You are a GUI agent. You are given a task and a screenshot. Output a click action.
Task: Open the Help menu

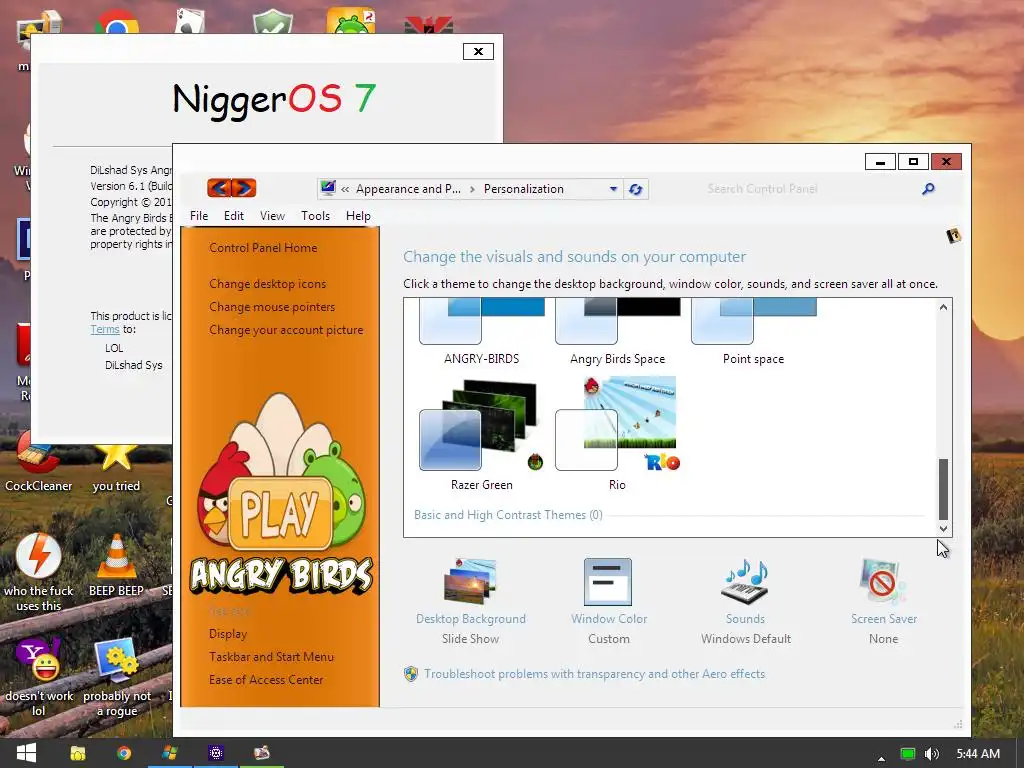point(358,216)
